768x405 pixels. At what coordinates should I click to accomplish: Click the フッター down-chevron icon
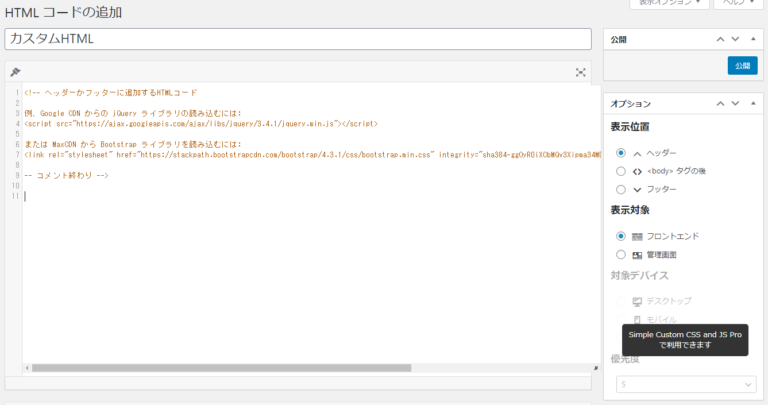tap(637, 190)
